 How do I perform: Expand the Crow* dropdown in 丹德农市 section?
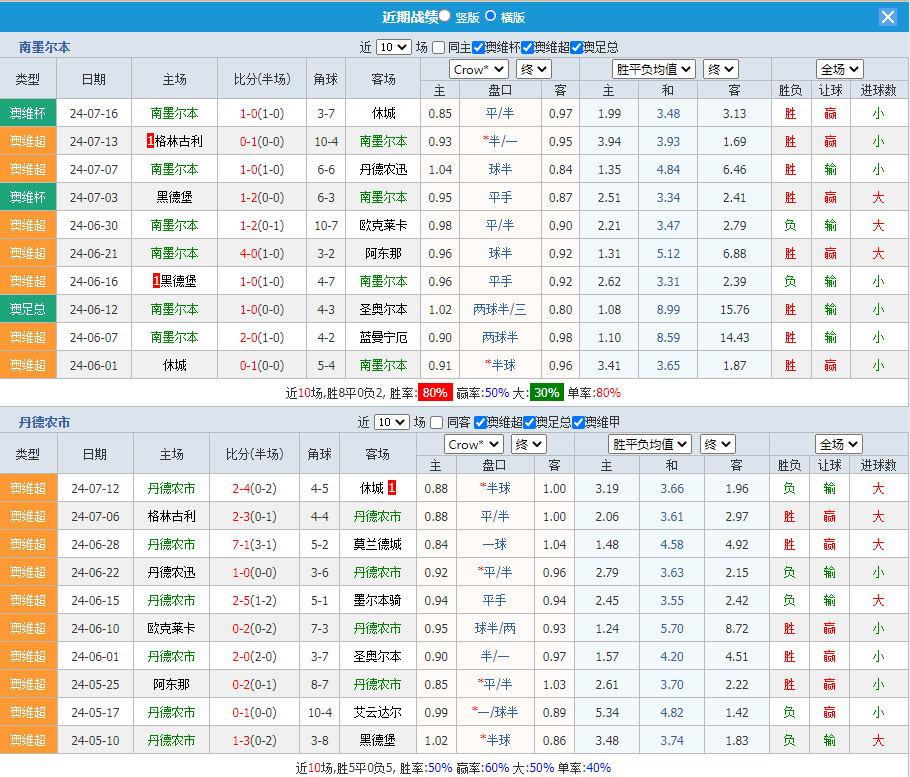click(x=474, y=444)
